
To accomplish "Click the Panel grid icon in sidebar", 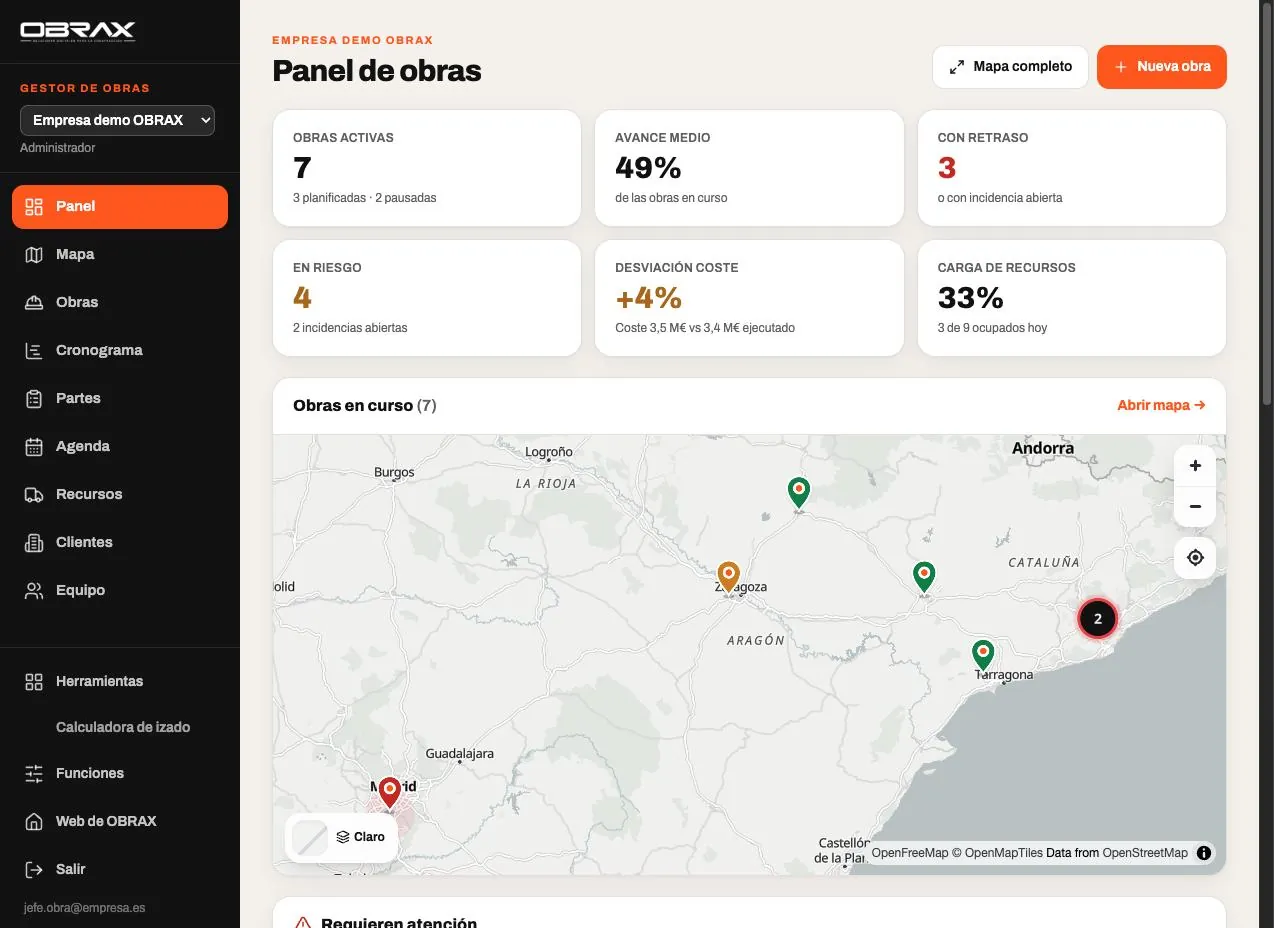I will [34, 207].
